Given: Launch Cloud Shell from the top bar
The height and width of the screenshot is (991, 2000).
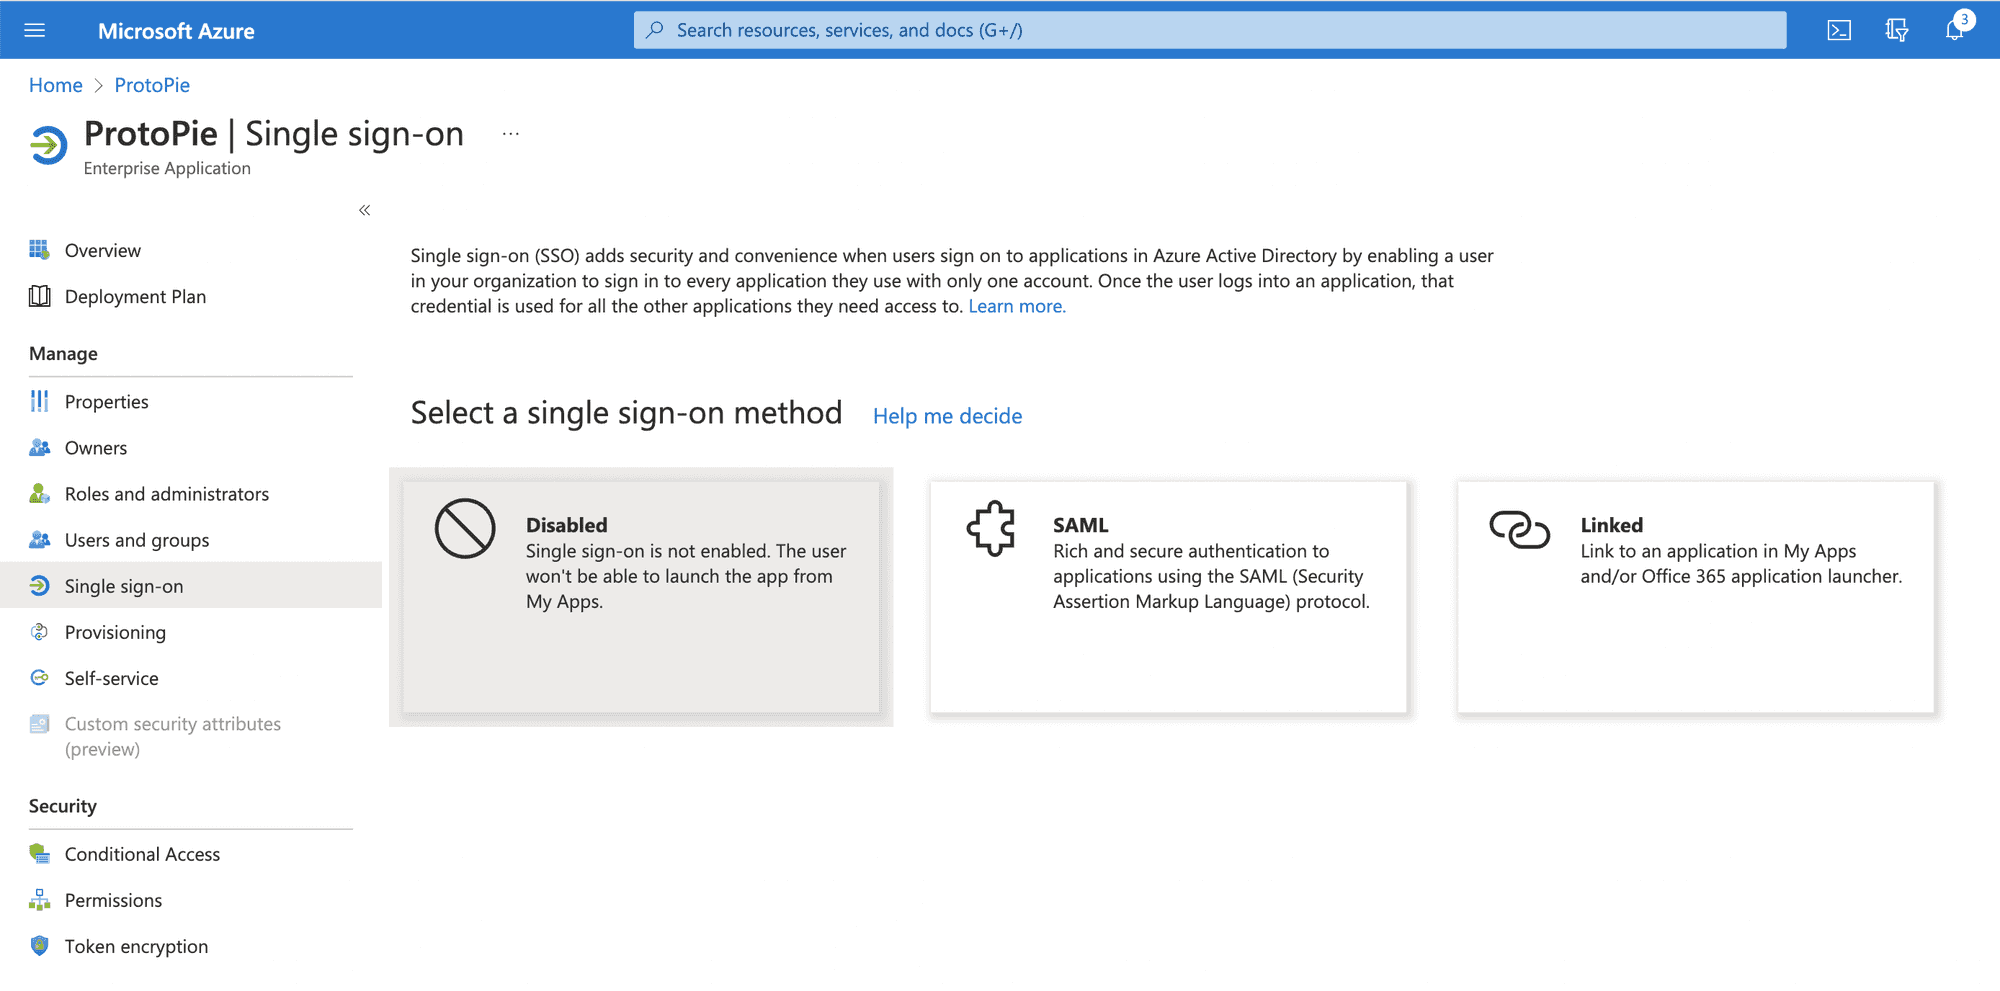Looking at the screenshot, I should point(1839,29).
